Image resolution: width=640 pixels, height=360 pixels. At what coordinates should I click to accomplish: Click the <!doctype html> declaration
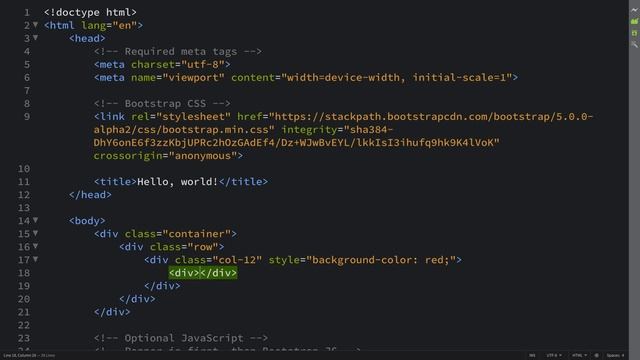point(90,12)
